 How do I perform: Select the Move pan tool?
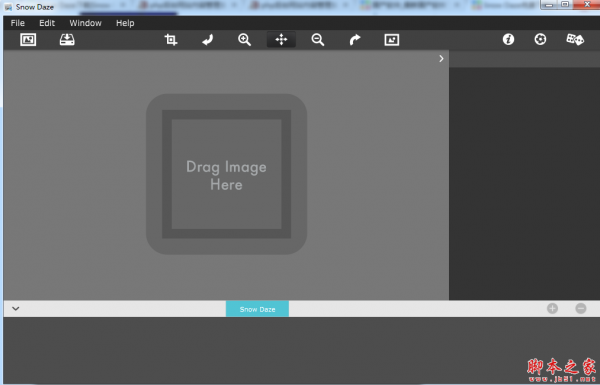(x=281, y=39)
